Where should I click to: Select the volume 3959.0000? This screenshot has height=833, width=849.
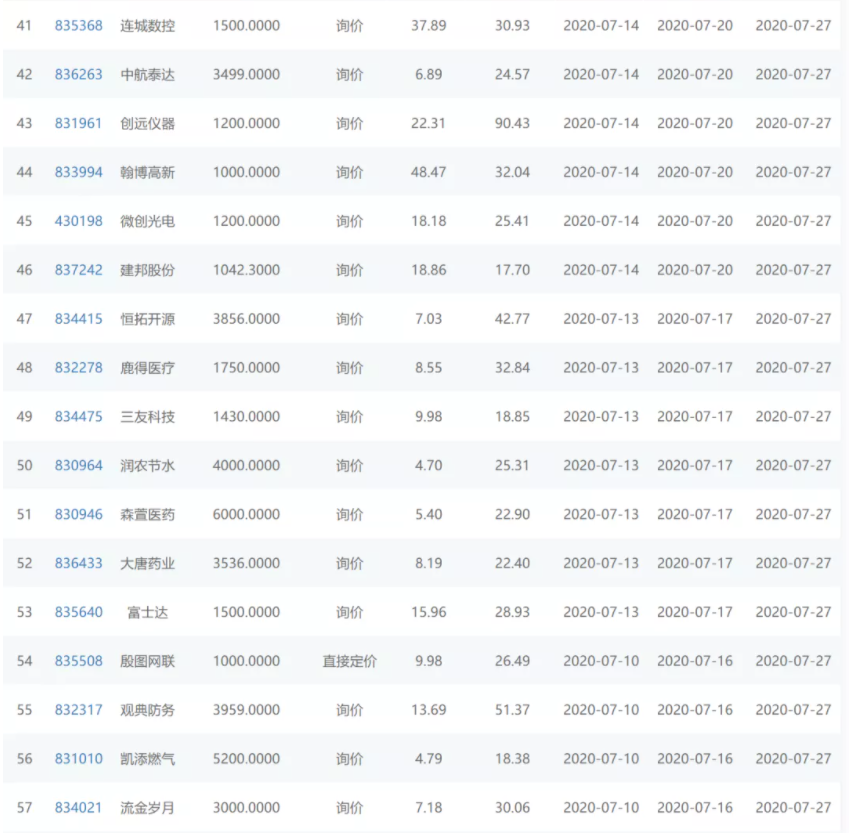(x=246, y=710)
